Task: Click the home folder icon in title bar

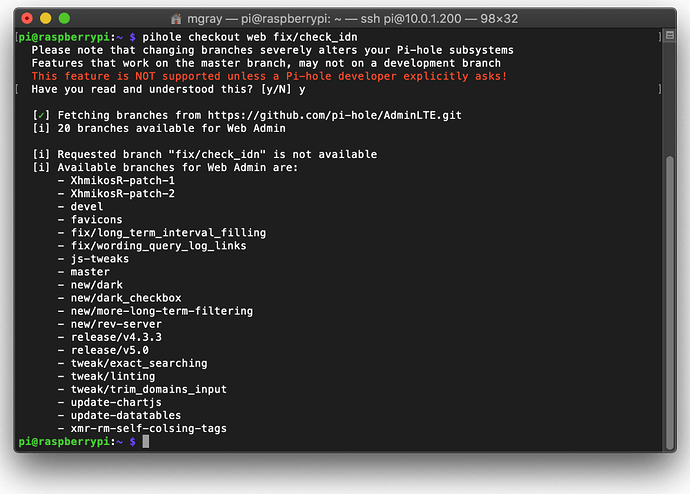Action: coord(206,18)
